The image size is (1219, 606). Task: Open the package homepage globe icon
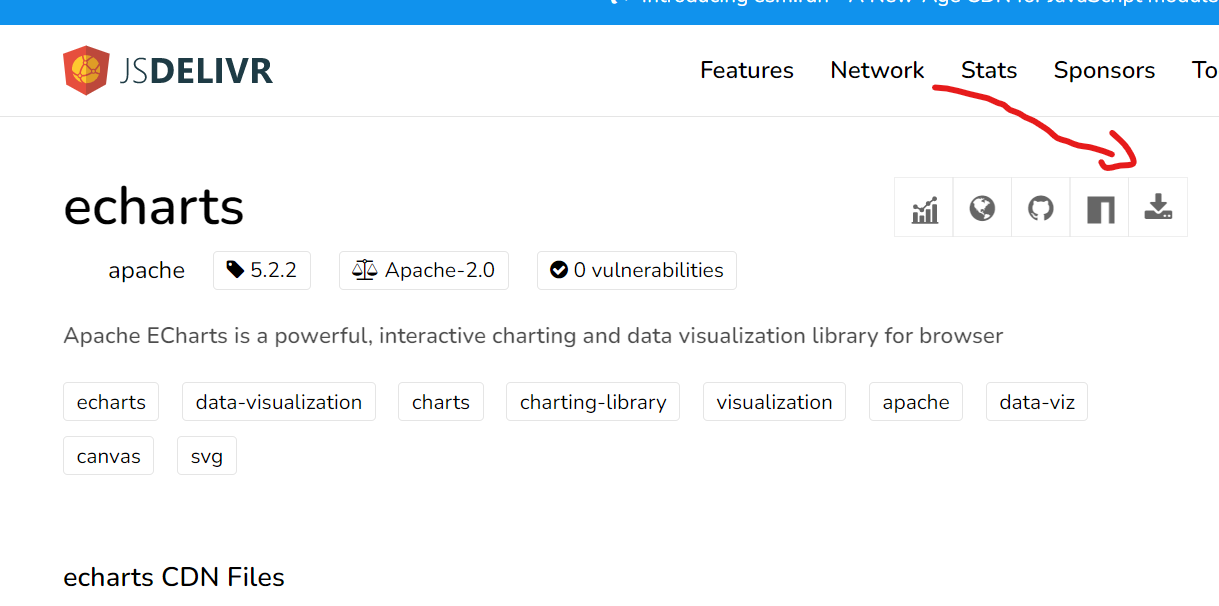click(982, 208)
